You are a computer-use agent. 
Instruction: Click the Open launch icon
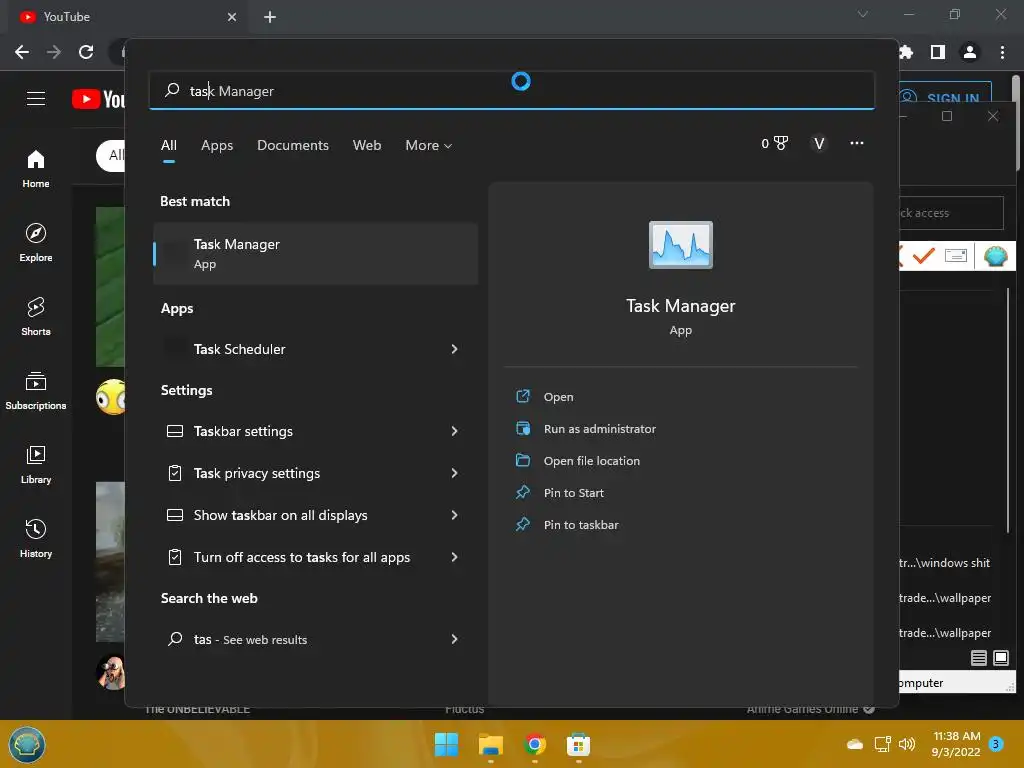pos(522,396)
